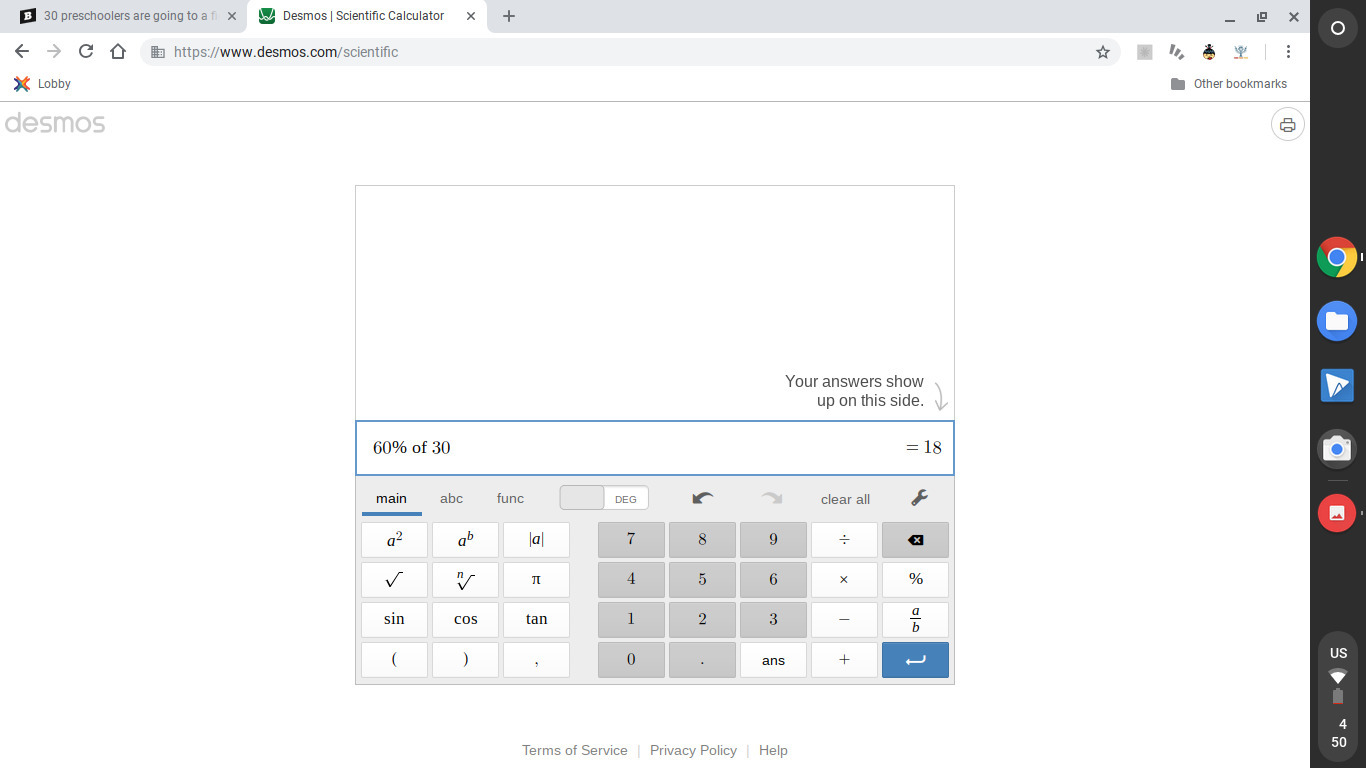Open the system status tray

pos(1338,694)
